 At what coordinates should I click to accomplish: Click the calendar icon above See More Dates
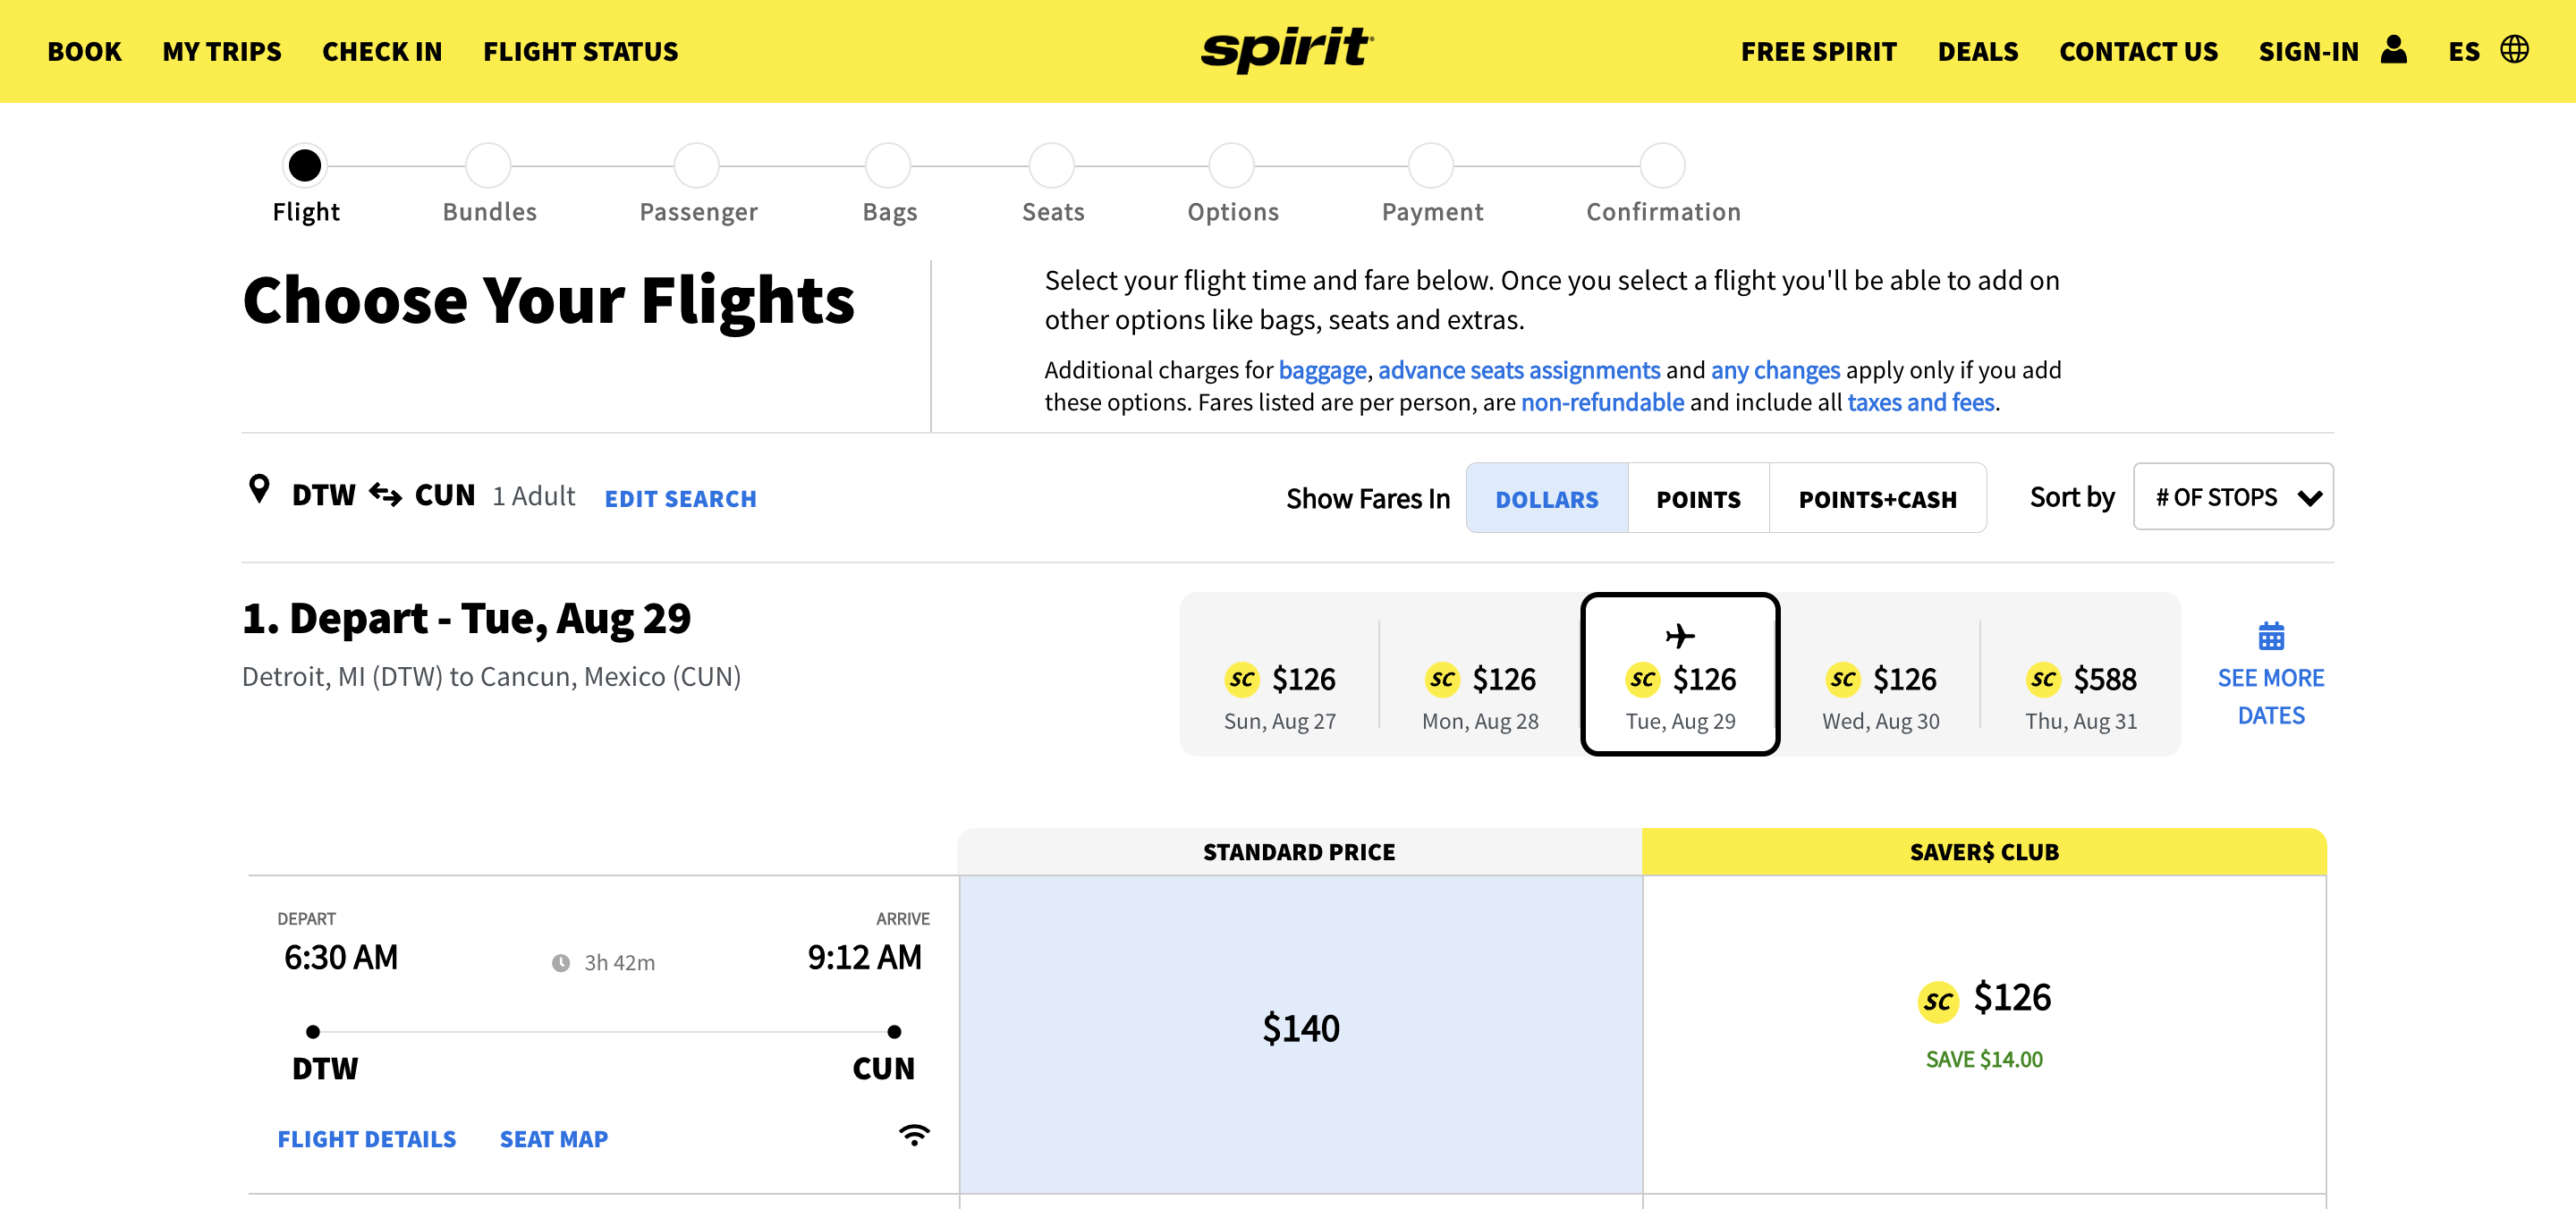2271,636
